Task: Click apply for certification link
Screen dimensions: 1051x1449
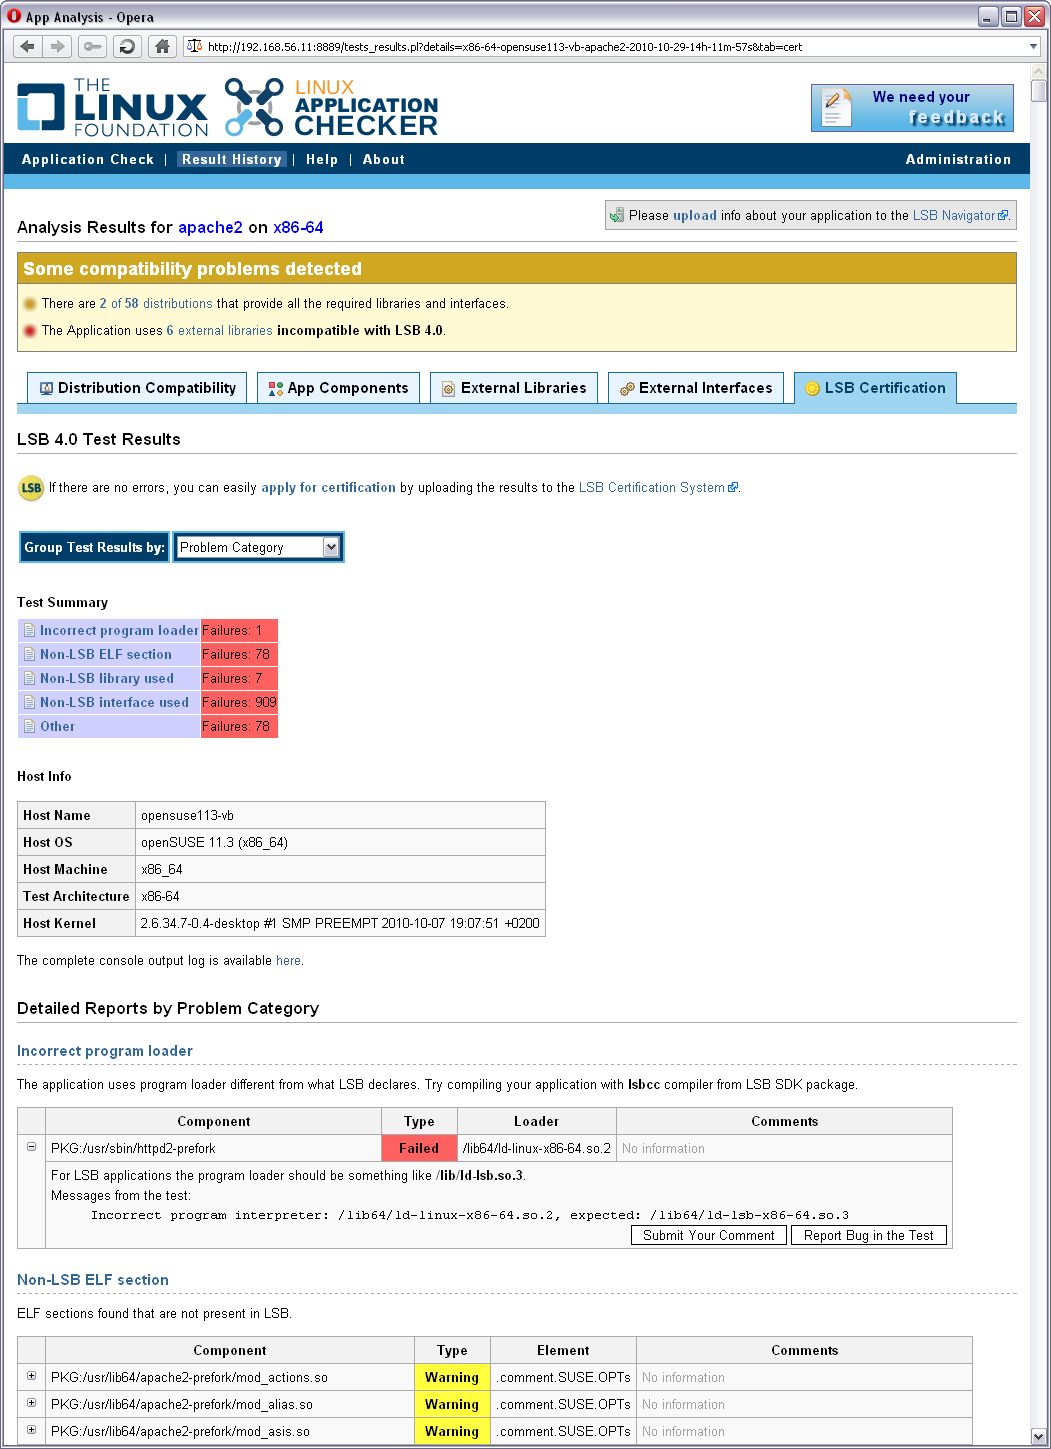Action: tap(328, 488)
